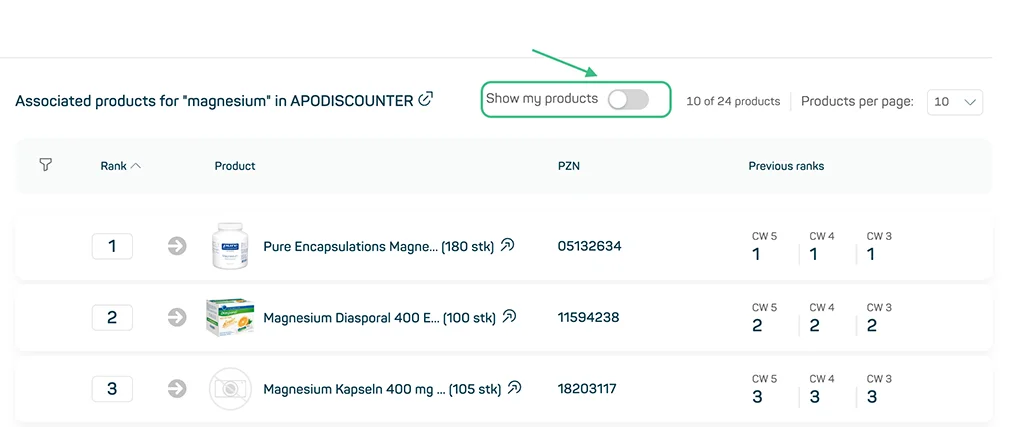Select PZN 05132634
This screenshot has width=1010, height=427.
click(x=589, y=246)
